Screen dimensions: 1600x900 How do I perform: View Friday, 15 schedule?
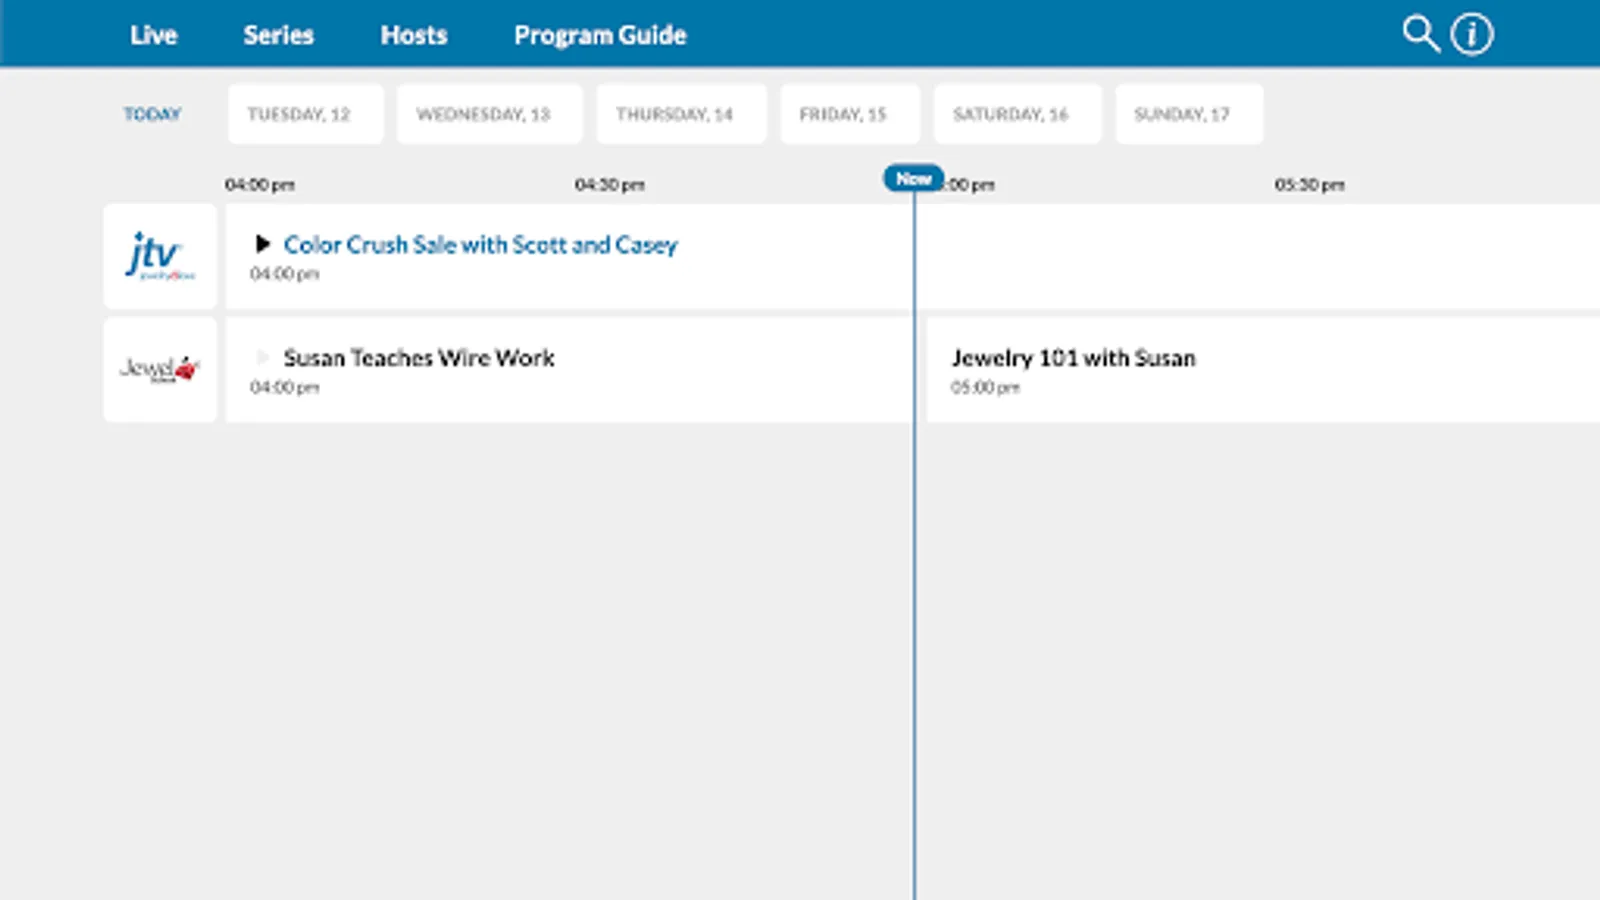coord(850,113)
